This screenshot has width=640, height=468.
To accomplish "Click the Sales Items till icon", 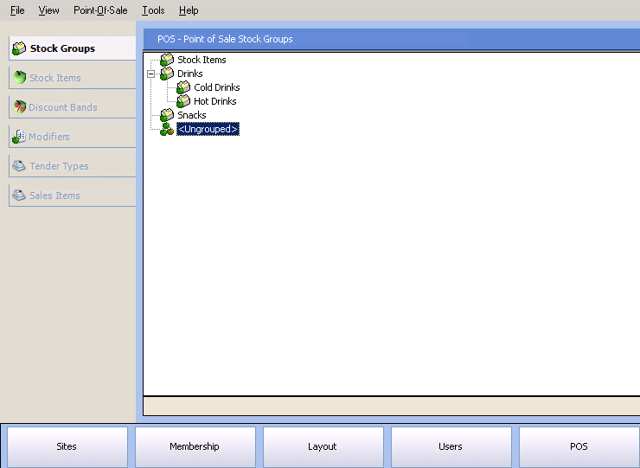I will pyautogui.click(x=19, y=195).
